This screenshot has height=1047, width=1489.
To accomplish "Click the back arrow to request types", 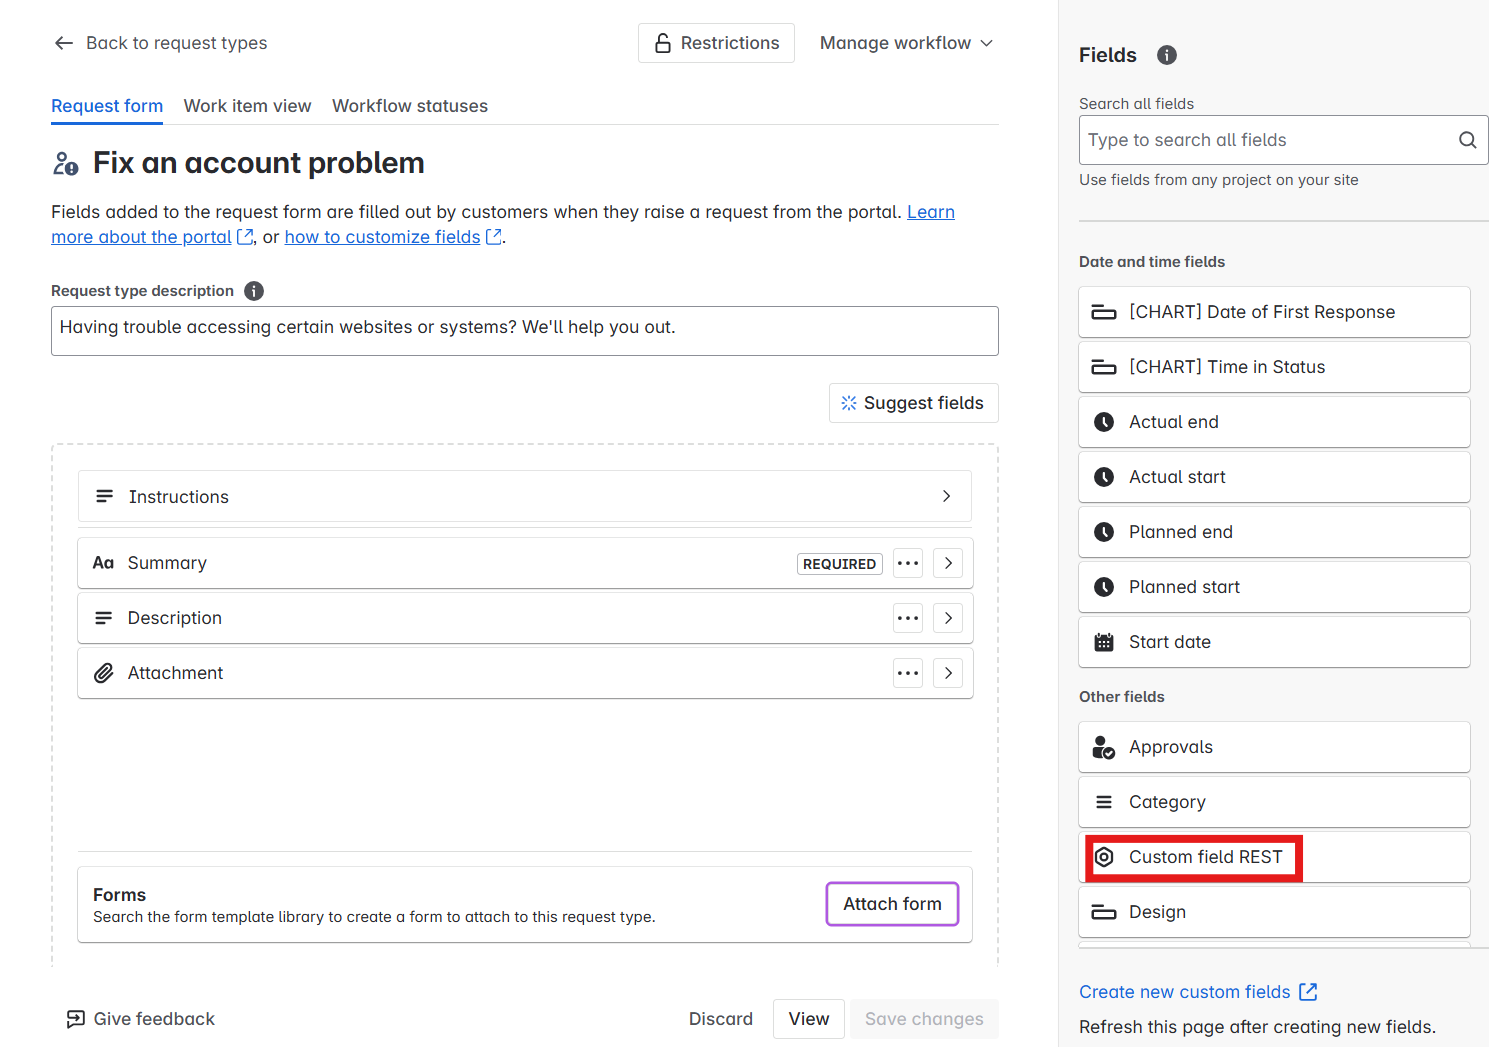I will (64, 43).
